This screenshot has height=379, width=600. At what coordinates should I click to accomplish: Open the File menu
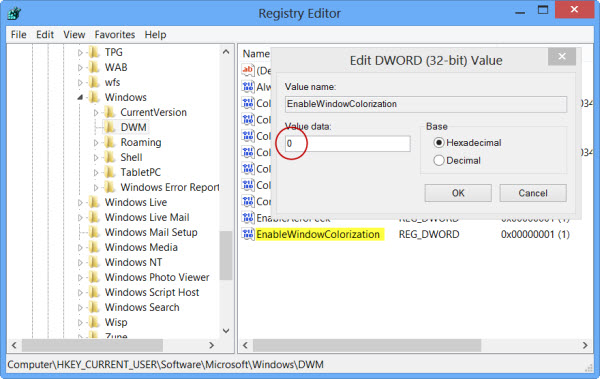18,34
